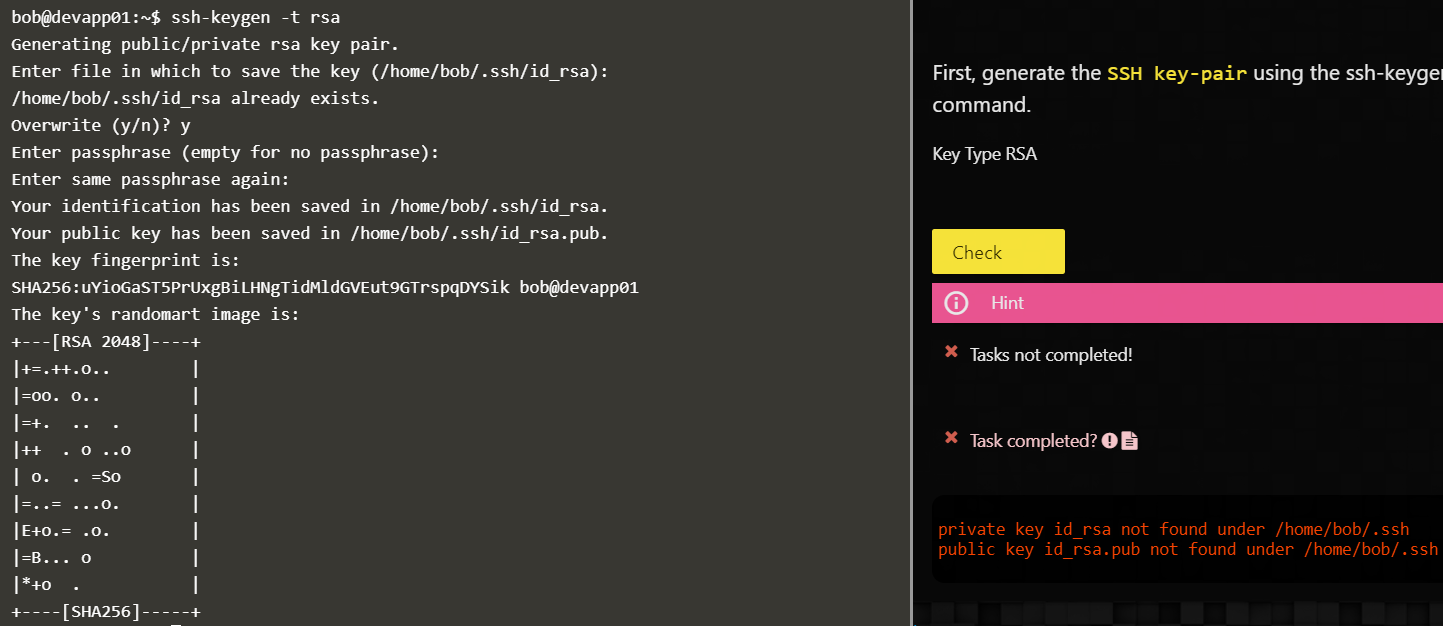Click the SHA256 key fingerprint line
The image size is (1443, 626).
click(x=325, y=288)
